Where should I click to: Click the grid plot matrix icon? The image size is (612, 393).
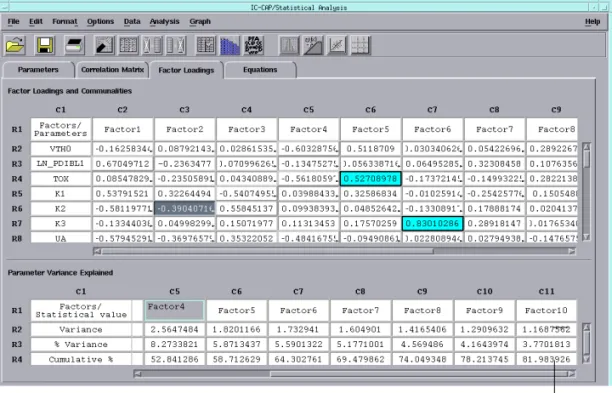(361, 45)
